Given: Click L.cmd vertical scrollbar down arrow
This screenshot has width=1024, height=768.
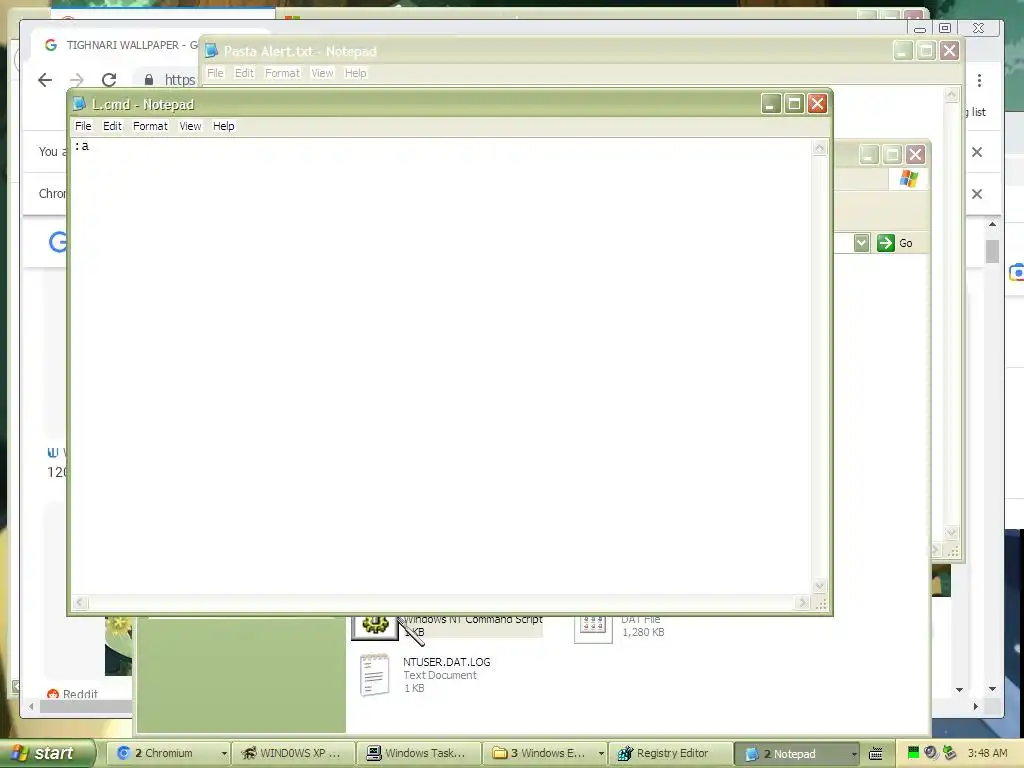Looking at the screenshot, I should tap(820, 586).
